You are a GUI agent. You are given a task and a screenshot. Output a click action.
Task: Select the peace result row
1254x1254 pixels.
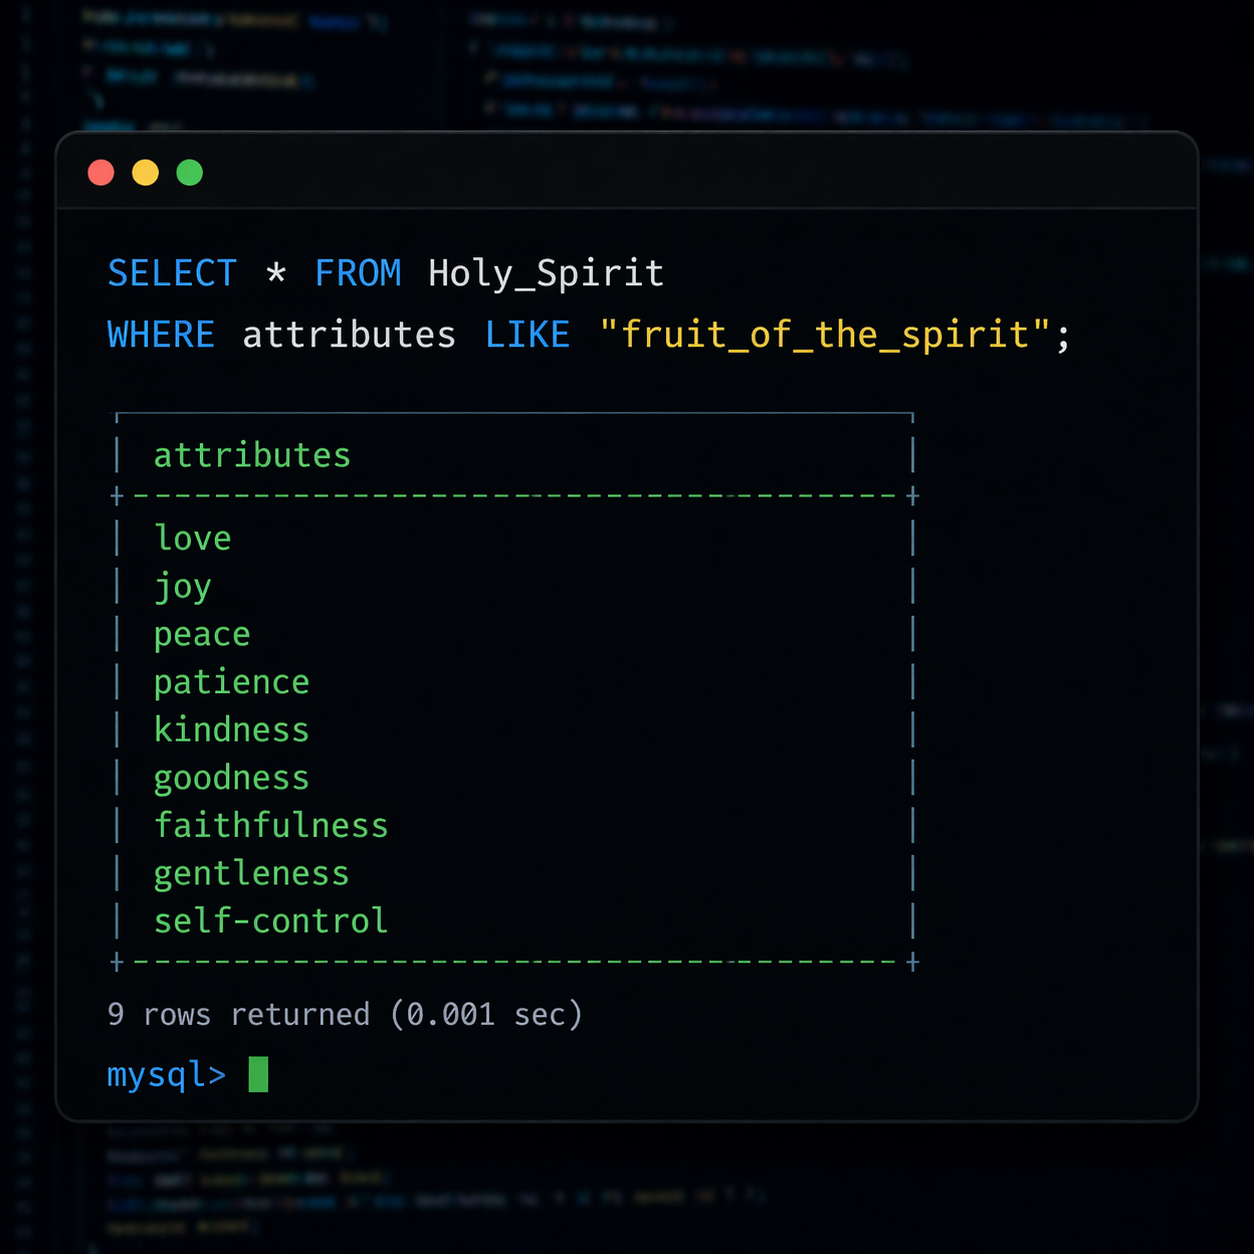[x=202, y=634]
